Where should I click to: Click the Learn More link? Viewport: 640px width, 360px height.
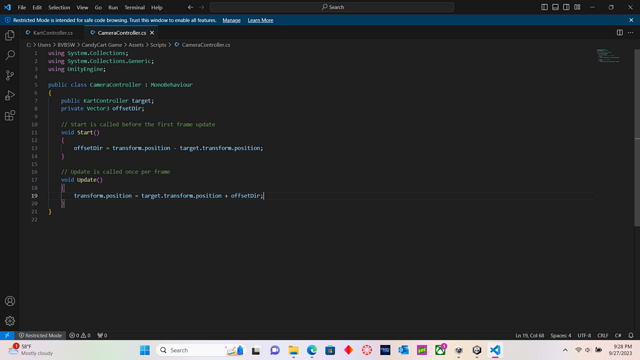click(260, 20)
